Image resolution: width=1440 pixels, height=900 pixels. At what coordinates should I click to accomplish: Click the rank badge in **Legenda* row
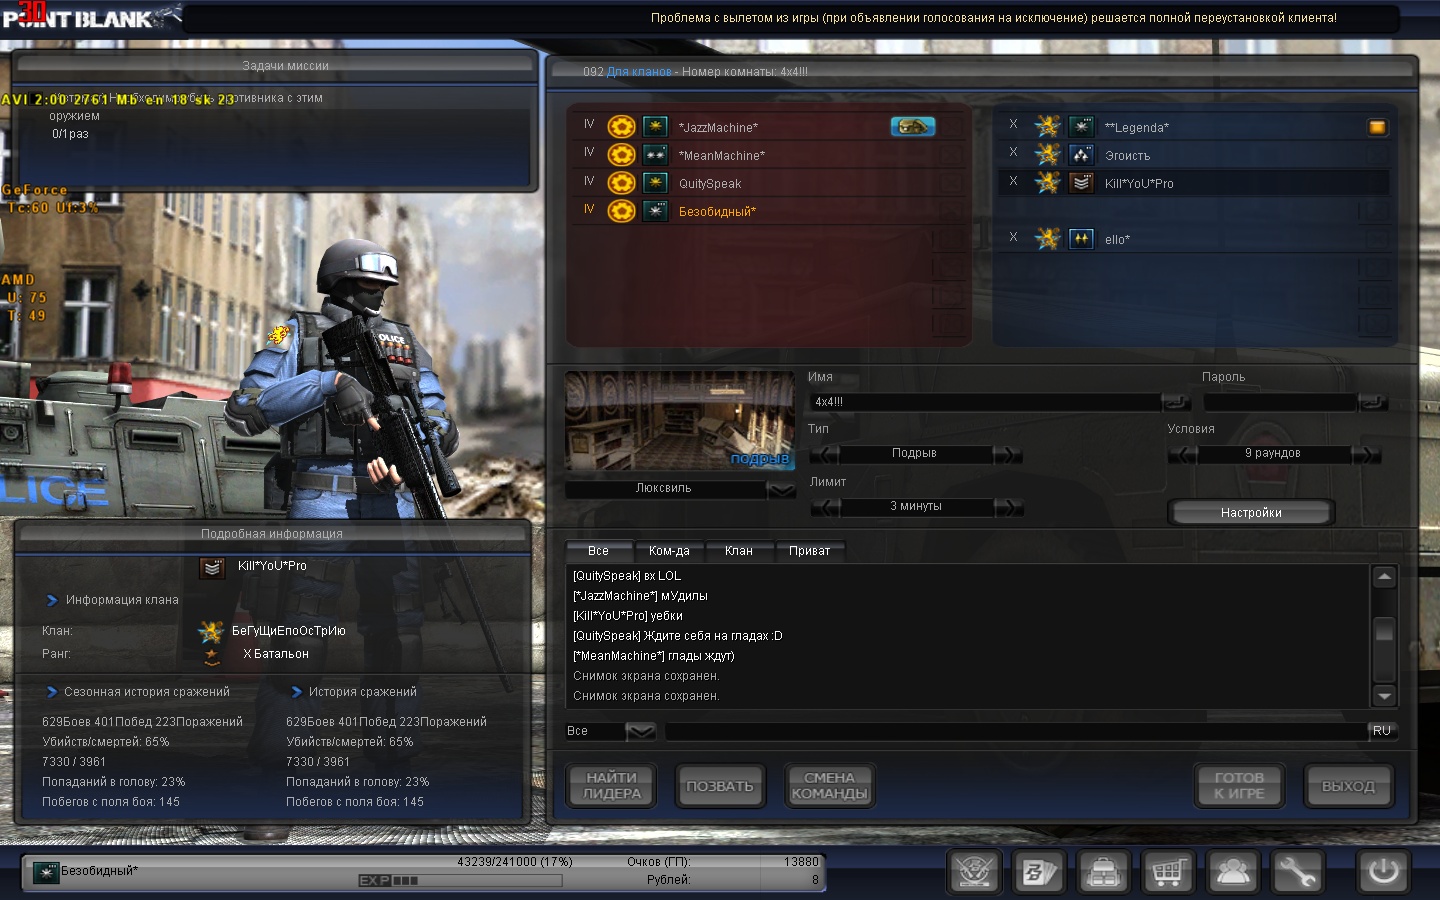(1081, 127)
